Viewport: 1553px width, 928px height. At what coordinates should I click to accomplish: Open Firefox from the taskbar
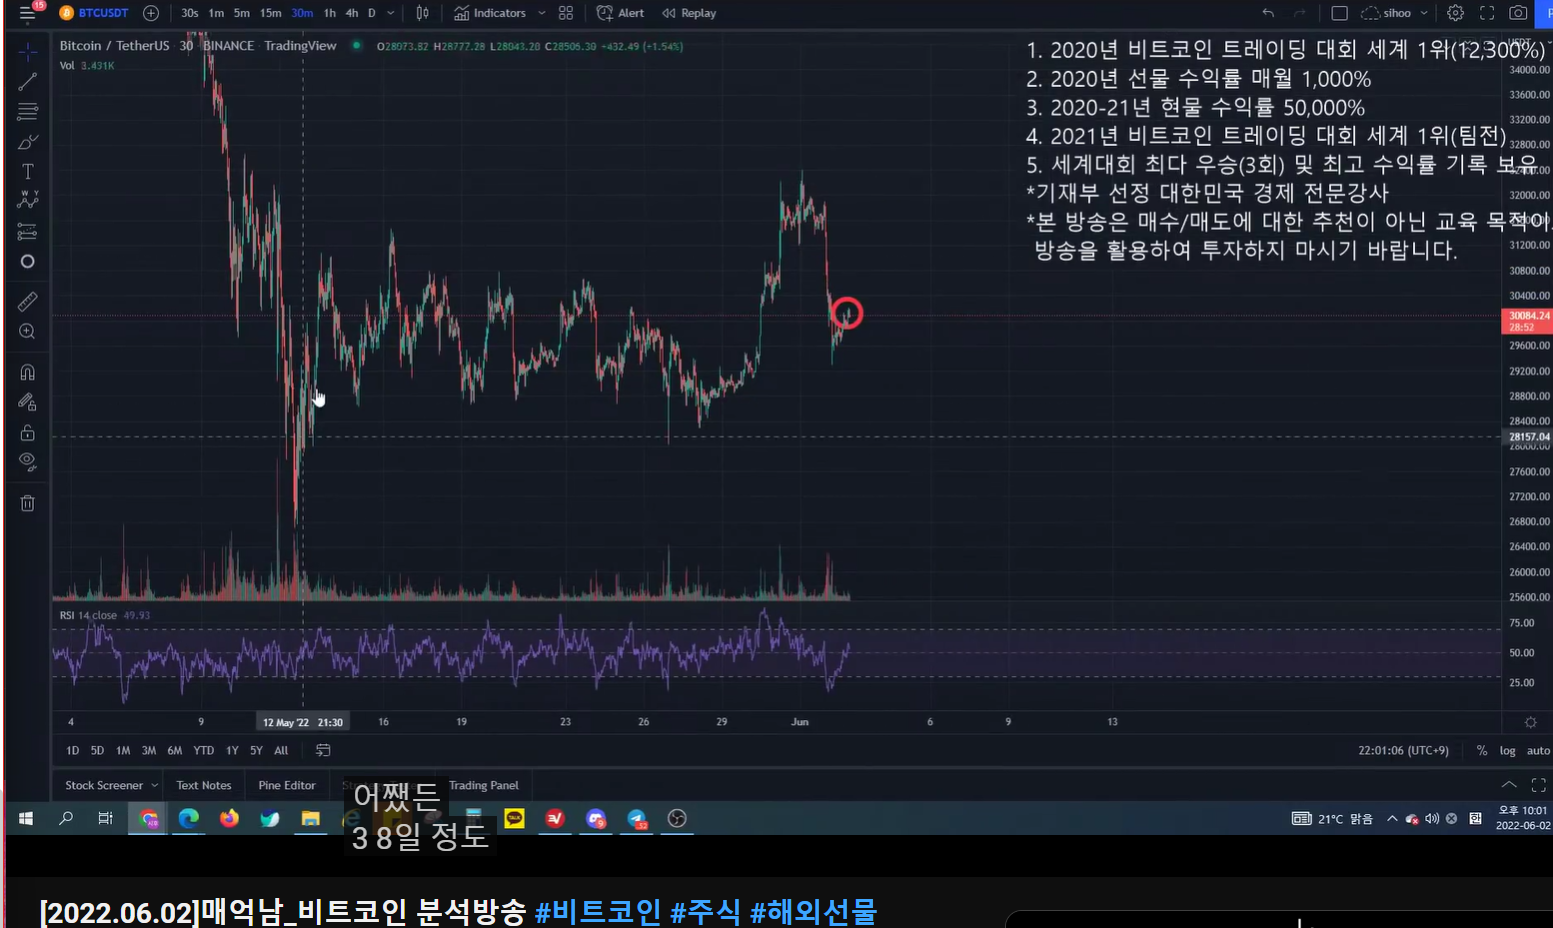[x=229, y=818]
